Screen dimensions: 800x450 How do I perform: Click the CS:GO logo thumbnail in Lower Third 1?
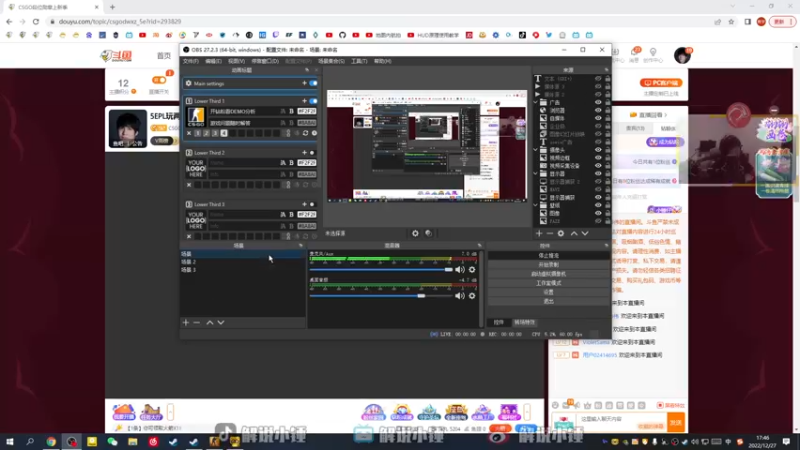(196, 117)
